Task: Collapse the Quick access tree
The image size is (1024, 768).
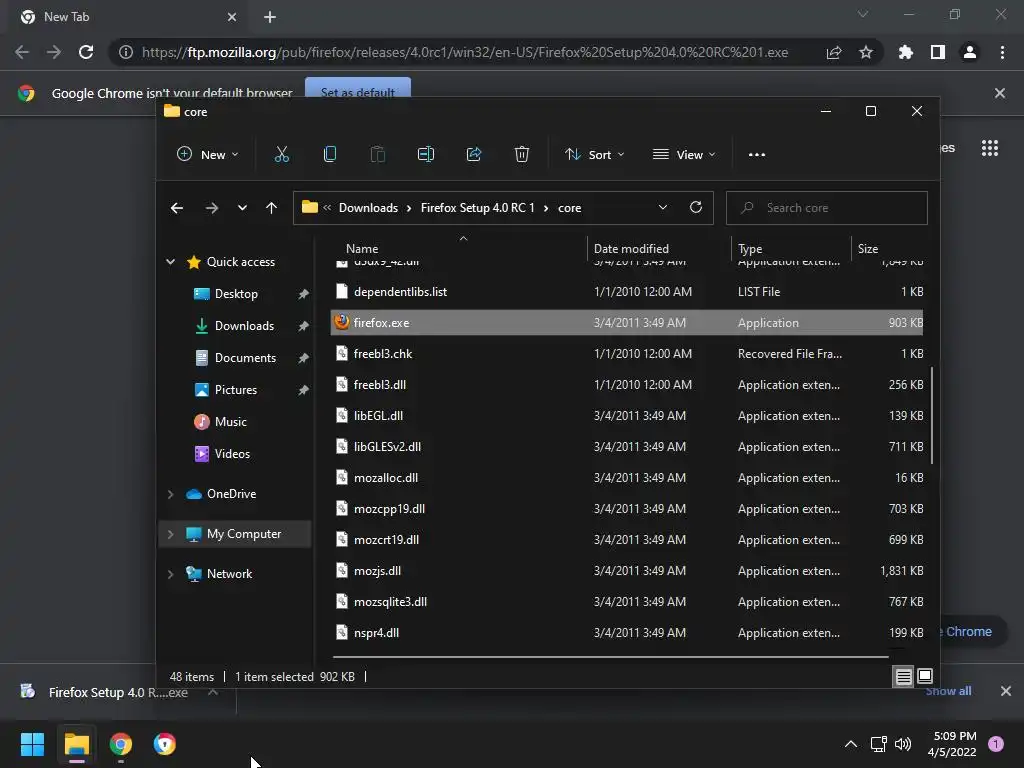Action: point(170,262)
